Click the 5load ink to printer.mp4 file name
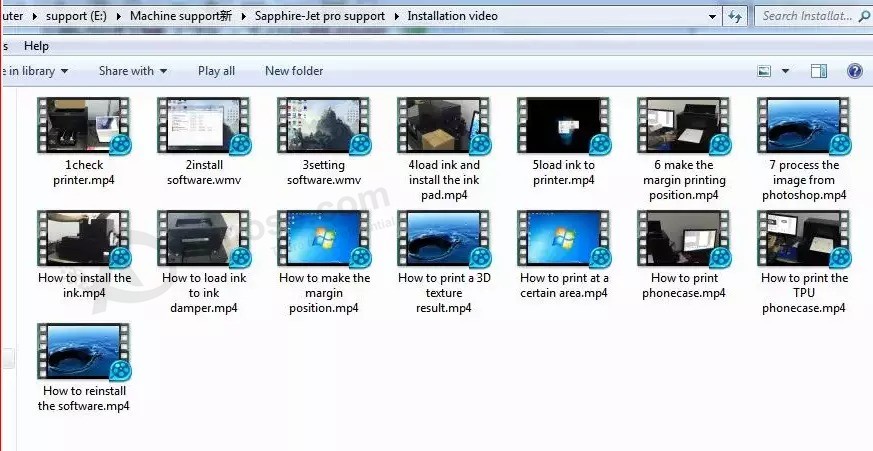 pyautogui.click(x=564, y=173)
